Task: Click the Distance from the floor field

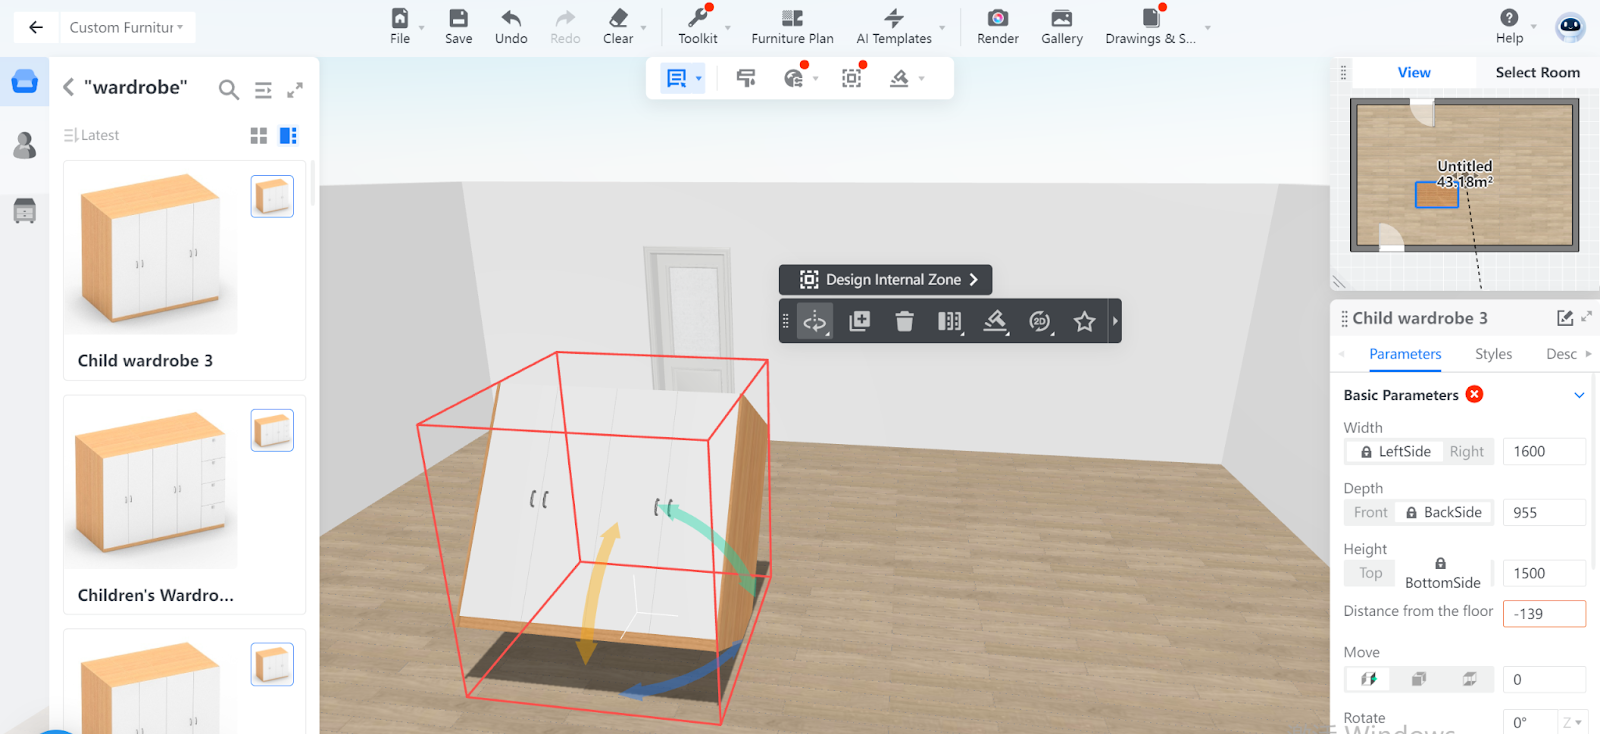Action: (x=1544, y=614)
